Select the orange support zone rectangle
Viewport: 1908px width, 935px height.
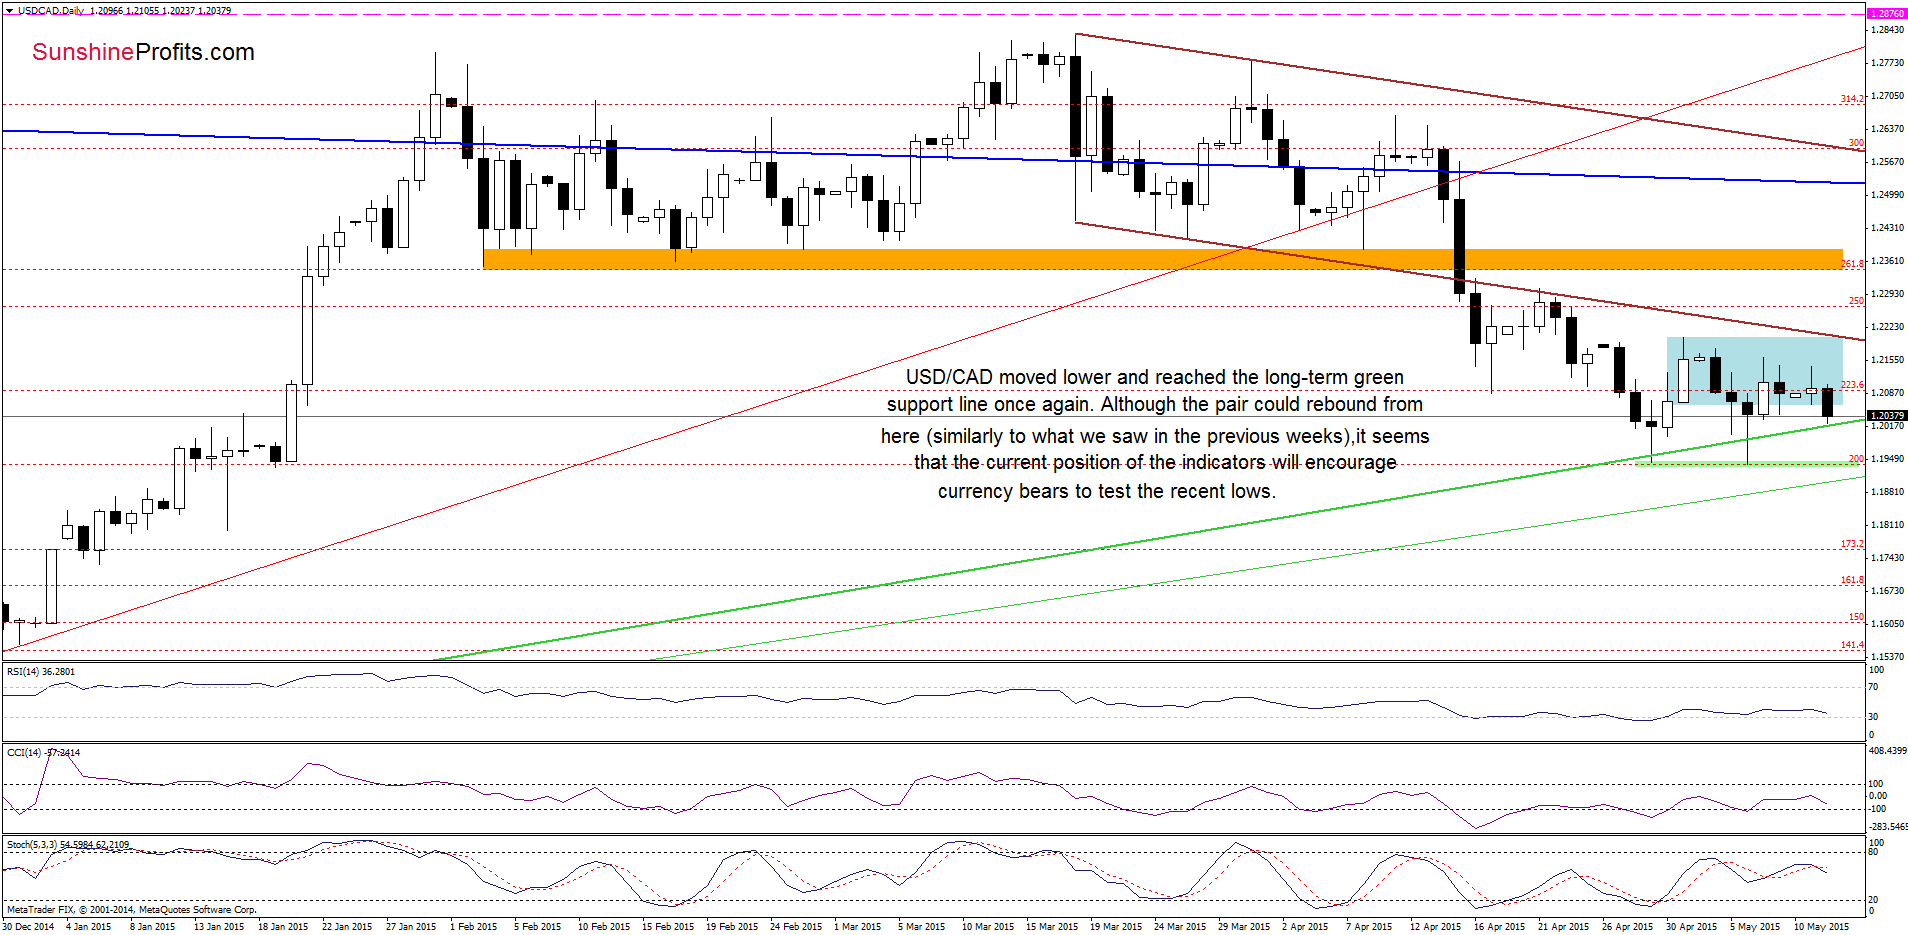pyautogui.click(x=1162, y=259)
